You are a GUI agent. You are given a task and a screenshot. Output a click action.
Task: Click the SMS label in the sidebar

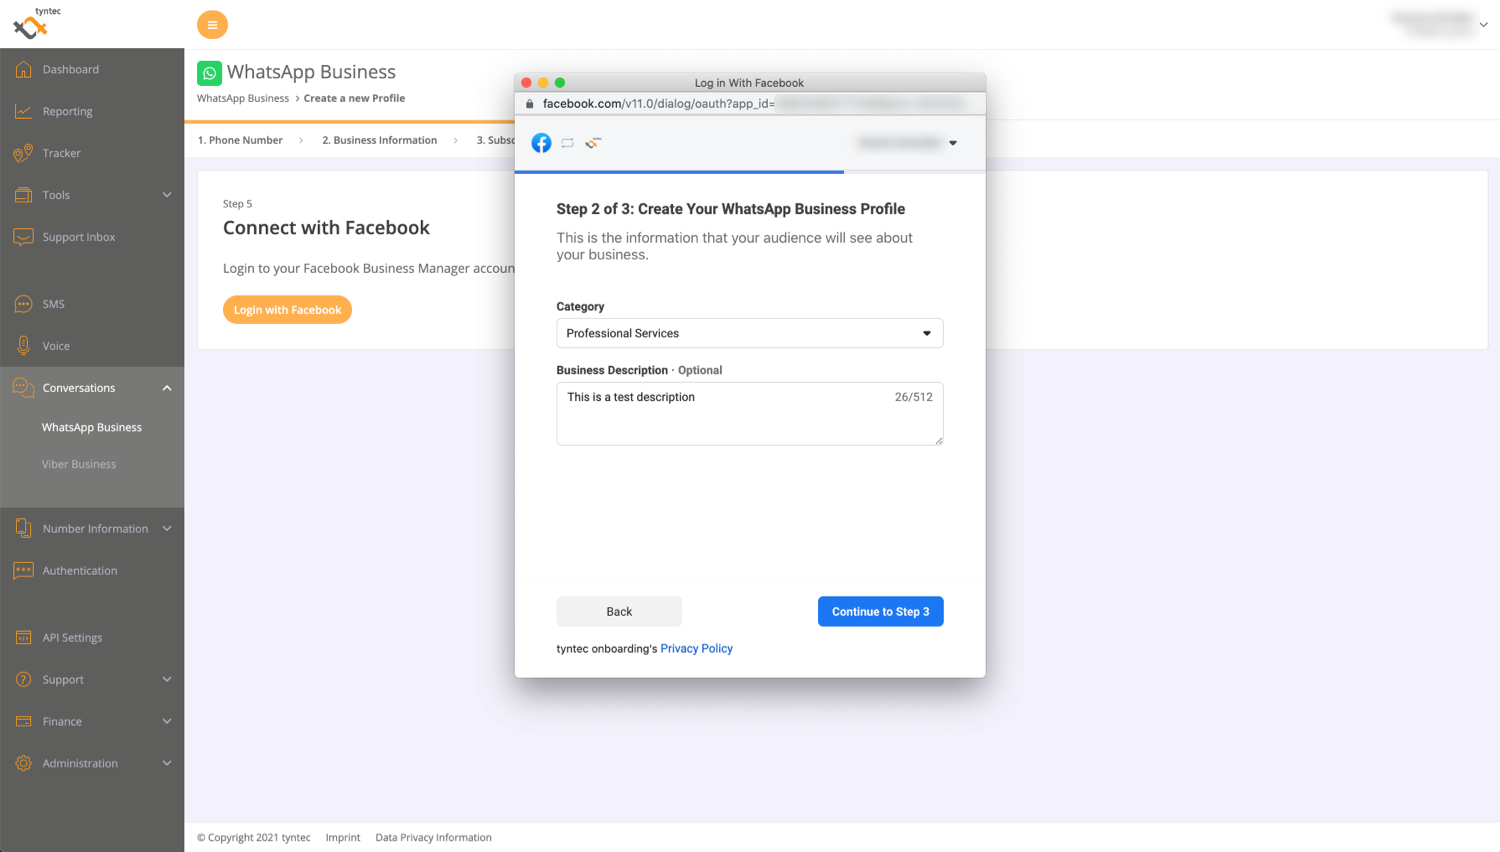(53, 304)
